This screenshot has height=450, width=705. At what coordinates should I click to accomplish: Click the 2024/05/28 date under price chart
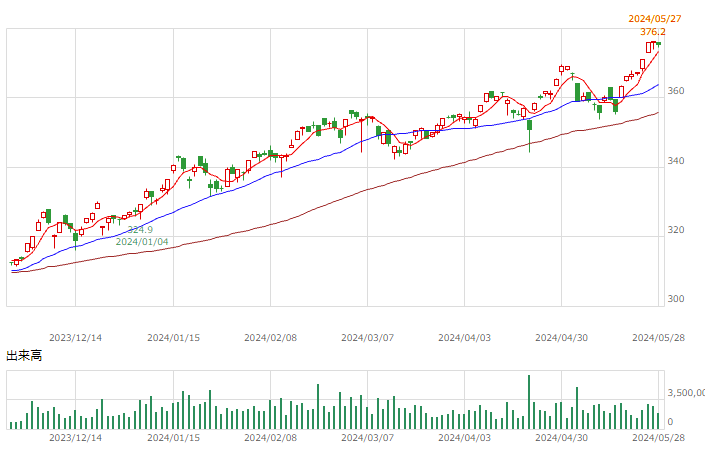(659, 338)
